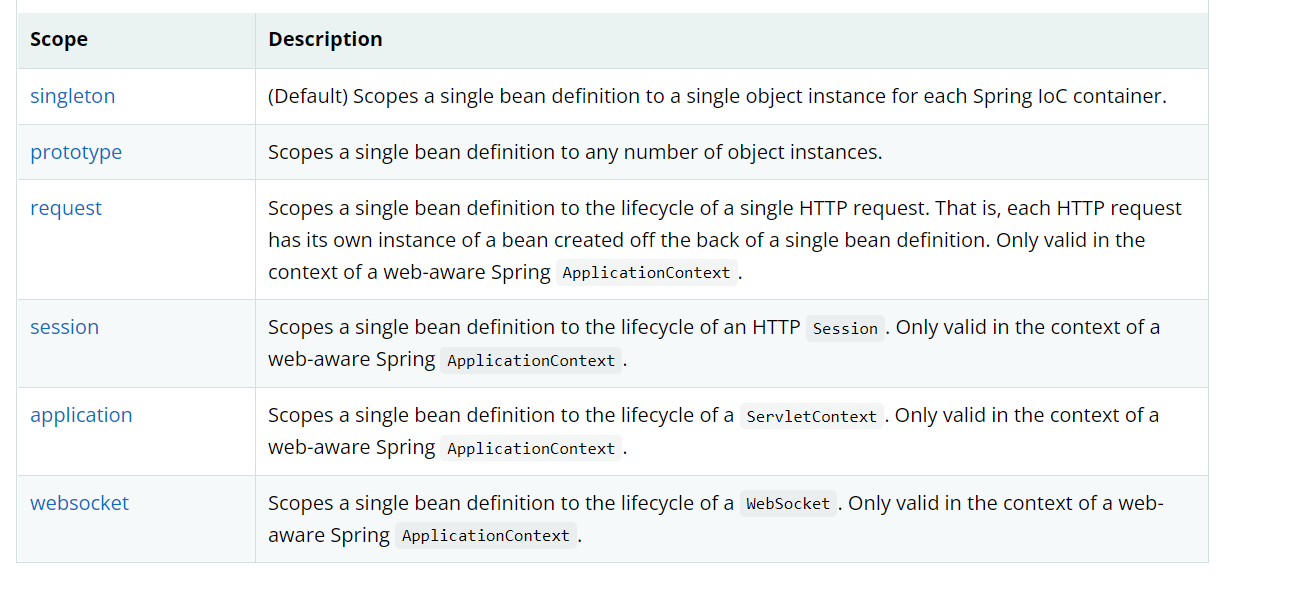Click the Description column header
Image resolution: width=1295 pixels, height=589 pixels.
[x=325, y=40]
